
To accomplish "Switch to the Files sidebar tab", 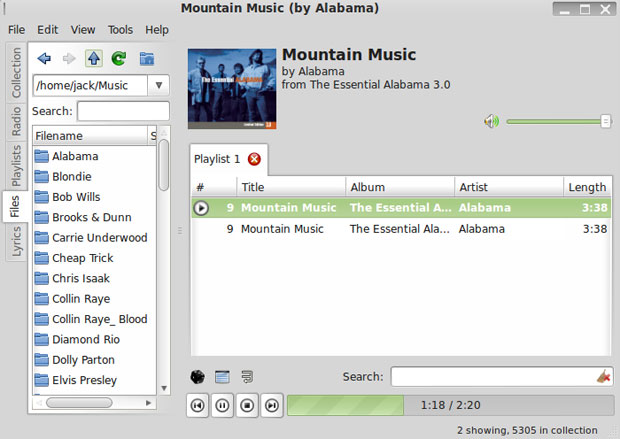I will pos(15,206).
